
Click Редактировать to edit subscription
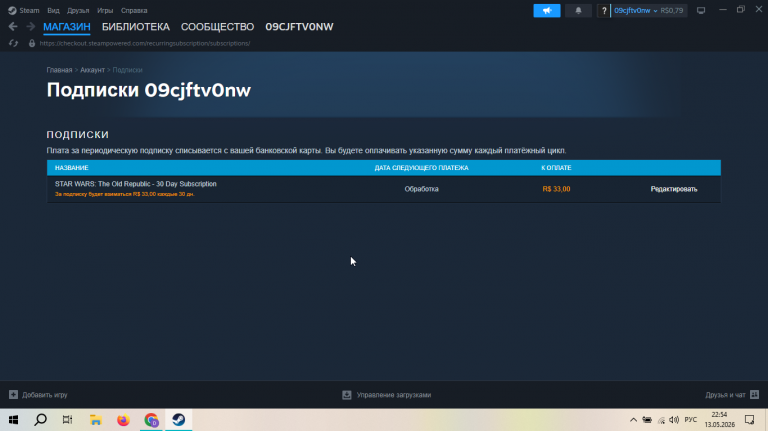click(673, 189)
